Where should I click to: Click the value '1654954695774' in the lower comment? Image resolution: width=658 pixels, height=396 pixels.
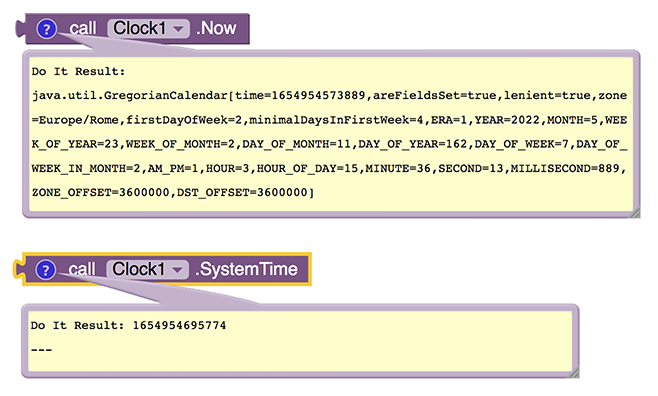(180, 326)
